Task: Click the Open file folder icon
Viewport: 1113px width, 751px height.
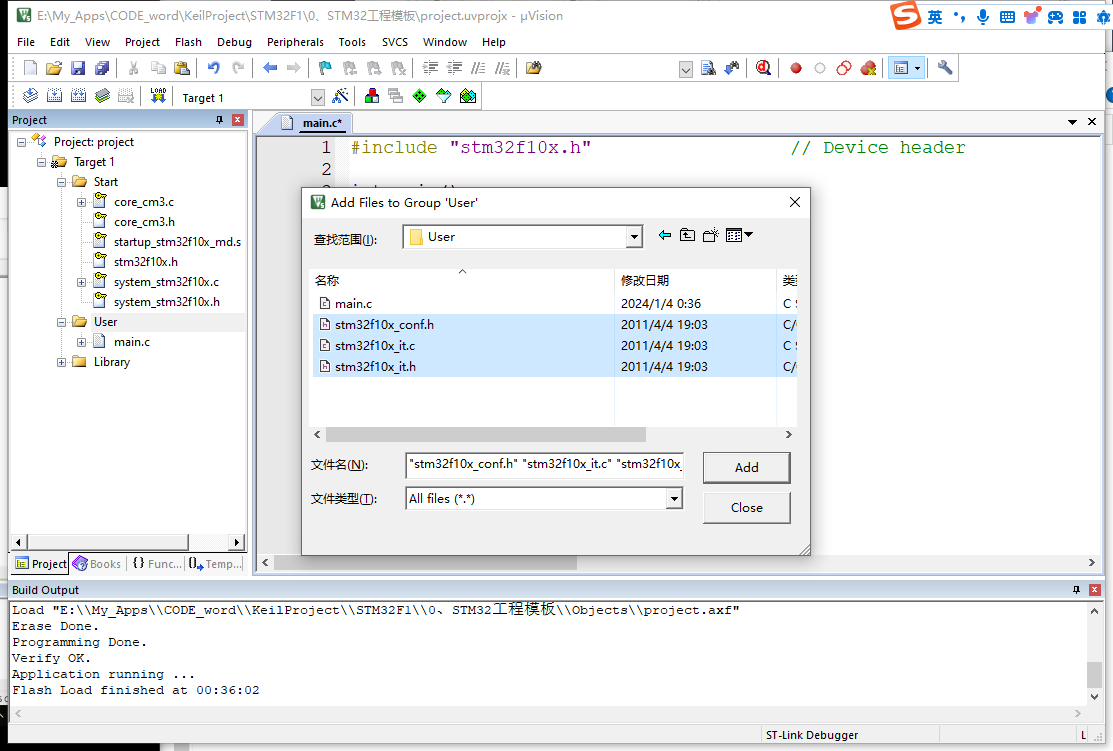Action: [54, 68]
